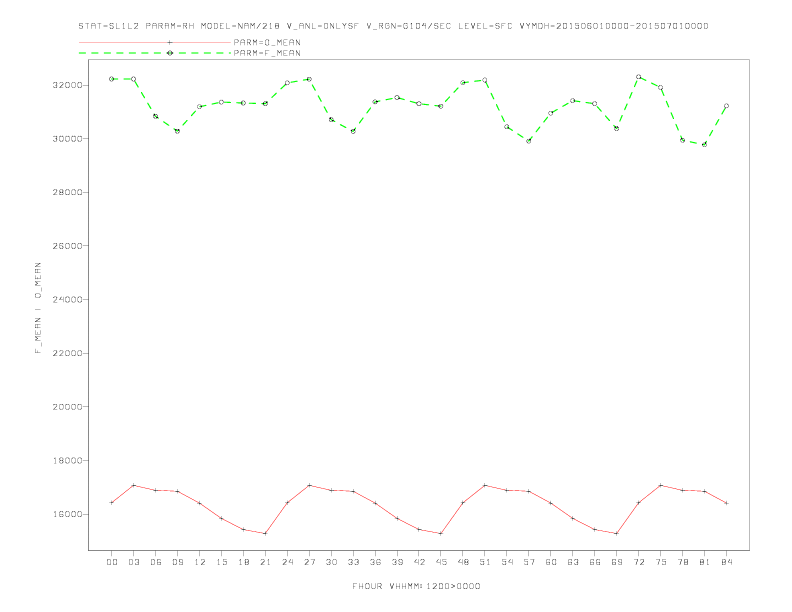Click the 60 forecast hour x-axis label
Viewport: 792px width, 612px height.
pos(551,562)
